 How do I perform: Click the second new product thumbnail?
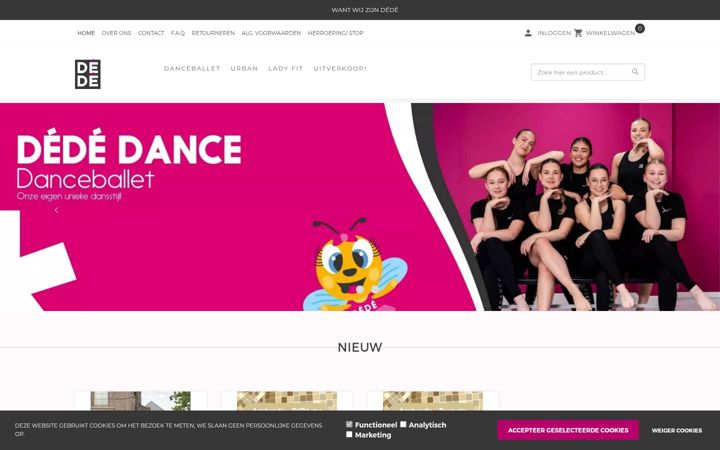pos(287,401)
